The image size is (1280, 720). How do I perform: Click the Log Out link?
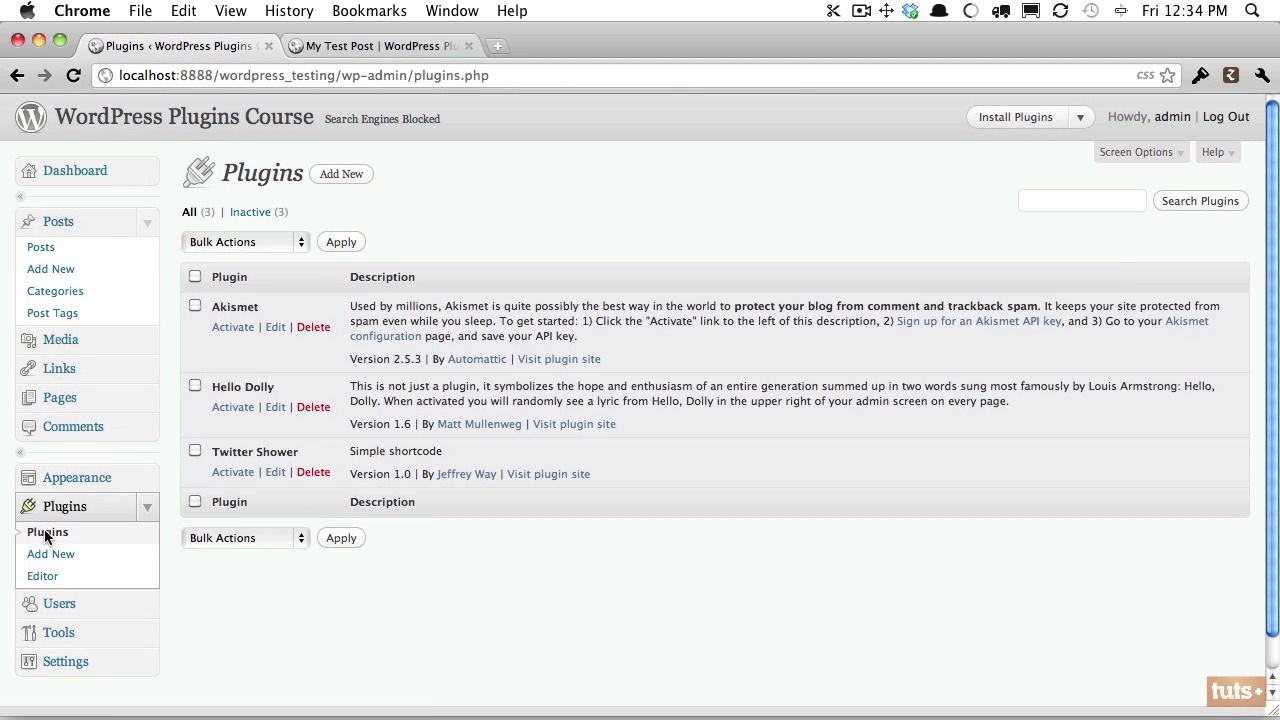[1226, 117]
